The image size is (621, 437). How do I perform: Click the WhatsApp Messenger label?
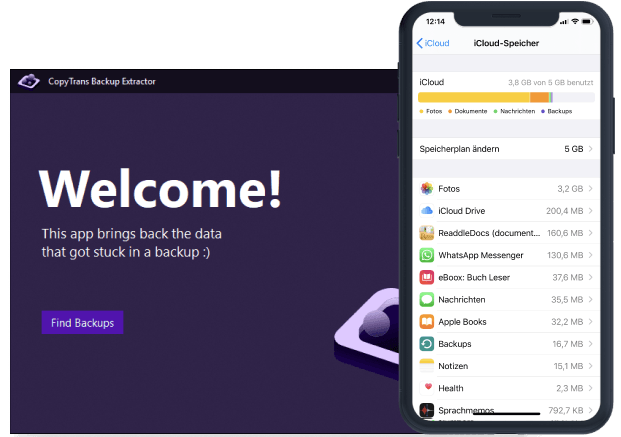coord(481,255)
